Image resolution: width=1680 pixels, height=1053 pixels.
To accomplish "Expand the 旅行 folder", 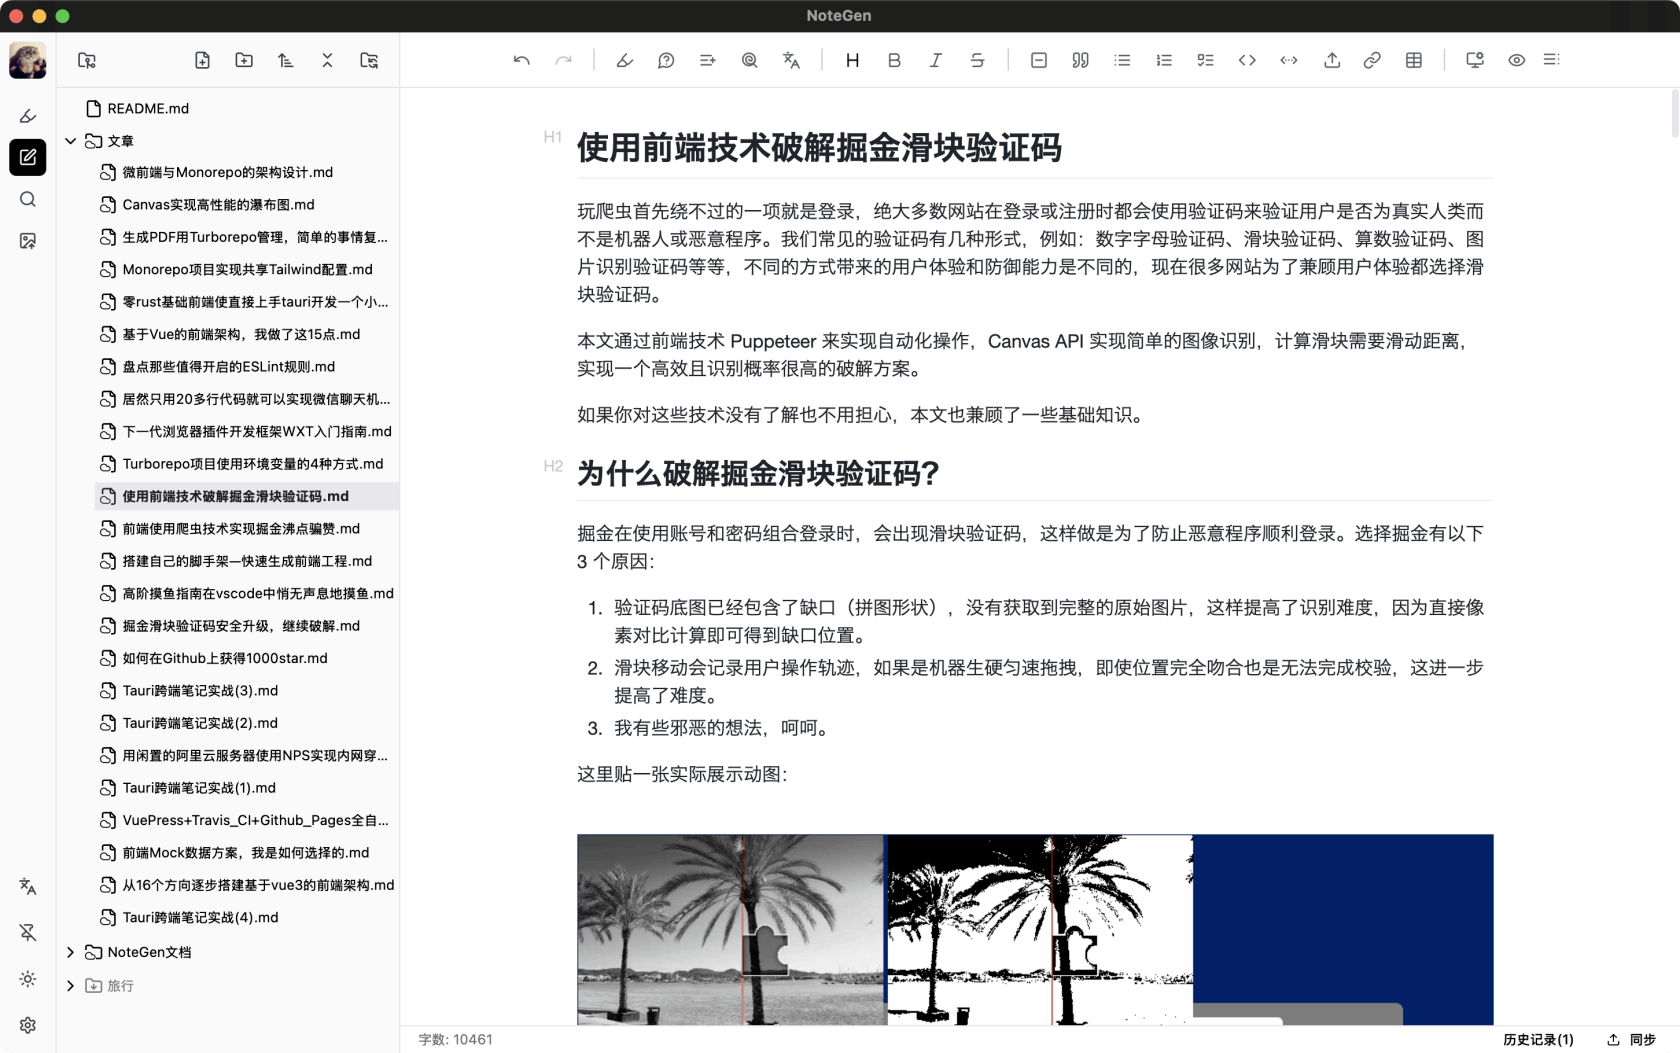I will pos(71,986).
